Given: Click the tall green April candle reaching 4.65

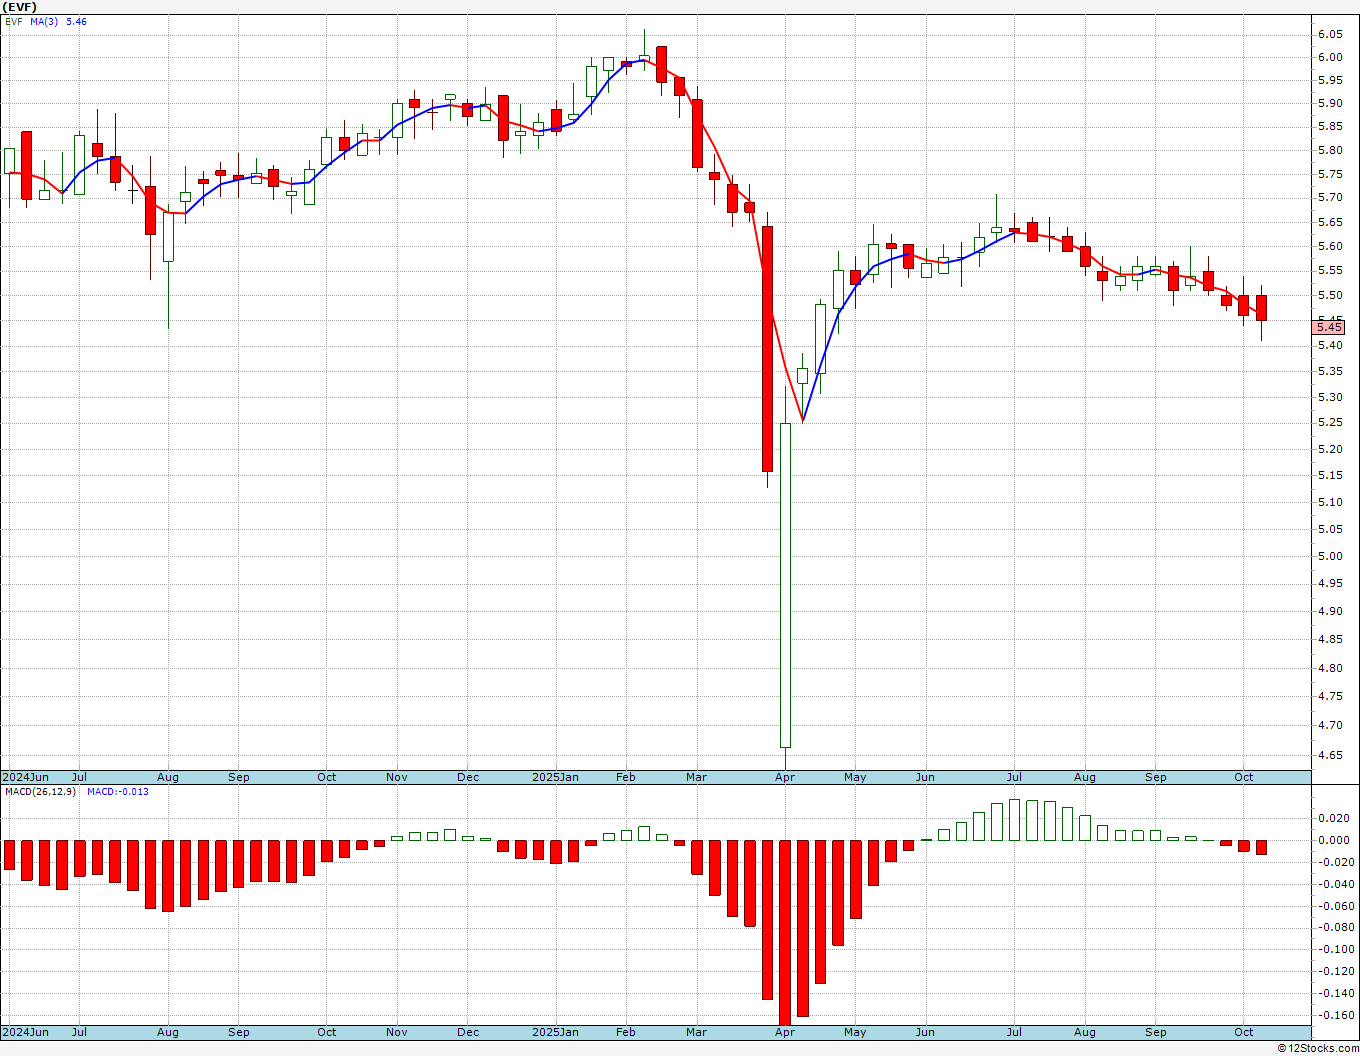Looking at the screenshot, I should [785, 585].
